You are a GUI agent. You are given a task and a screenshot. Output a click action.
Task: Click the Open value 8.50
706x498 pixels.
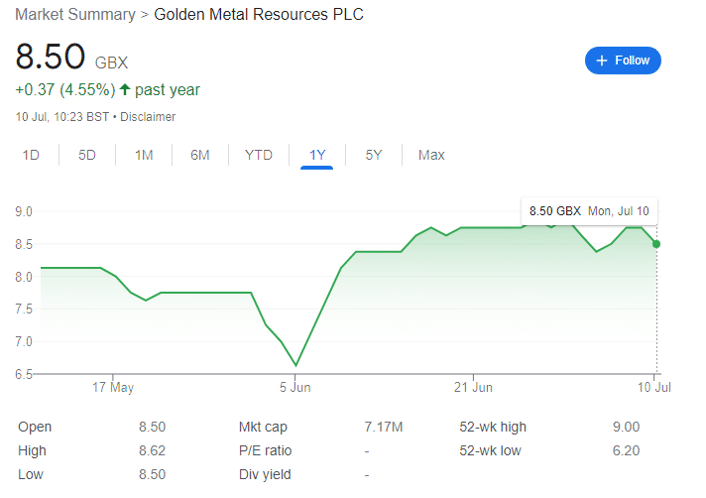pyautogui.click(x=152, y=427)
